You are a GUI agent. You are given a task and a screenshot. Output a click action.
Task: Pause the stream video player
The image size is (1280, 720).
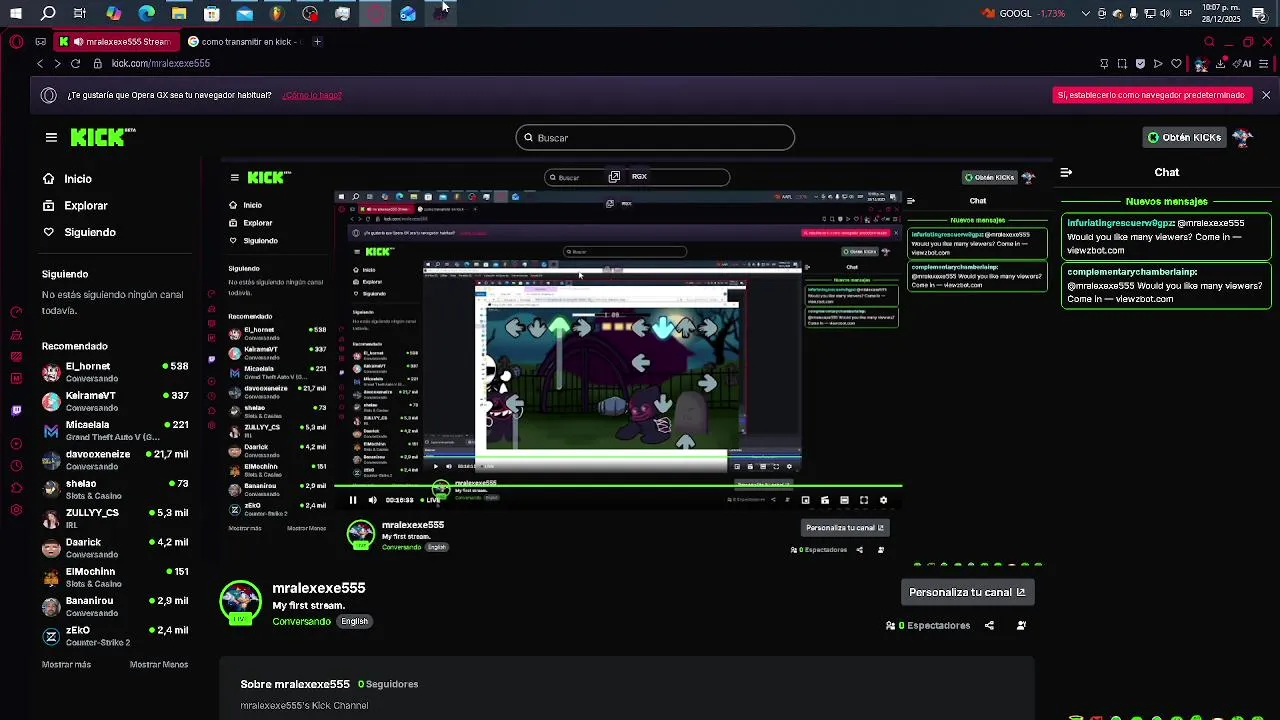click(352, 500)
